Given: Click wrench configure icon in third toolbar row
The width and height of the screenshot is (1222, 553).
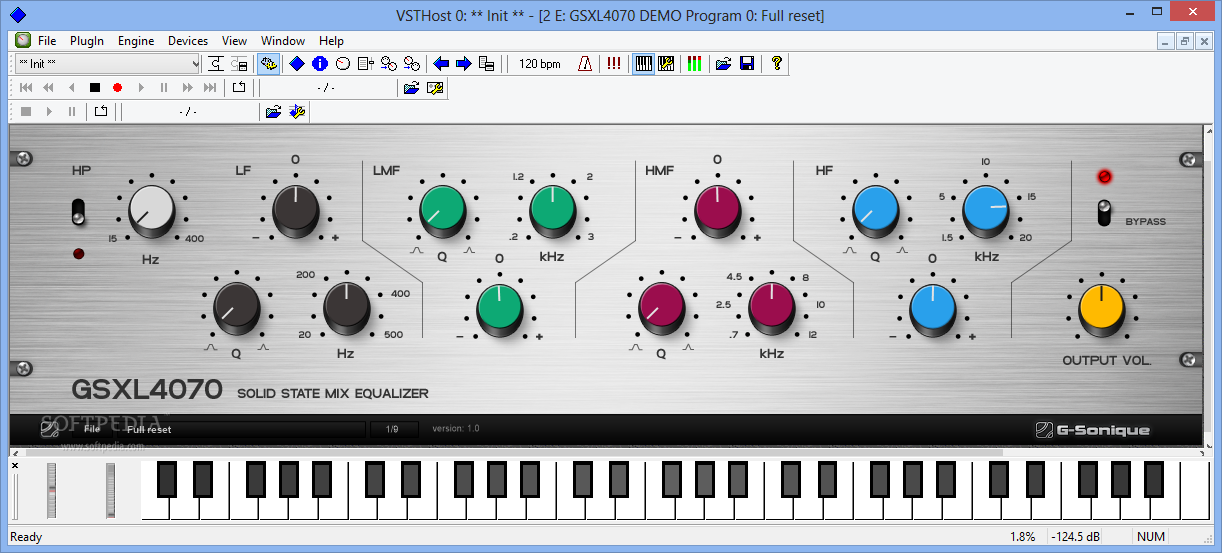Looking at the screenshot, I should coord(297,112).
